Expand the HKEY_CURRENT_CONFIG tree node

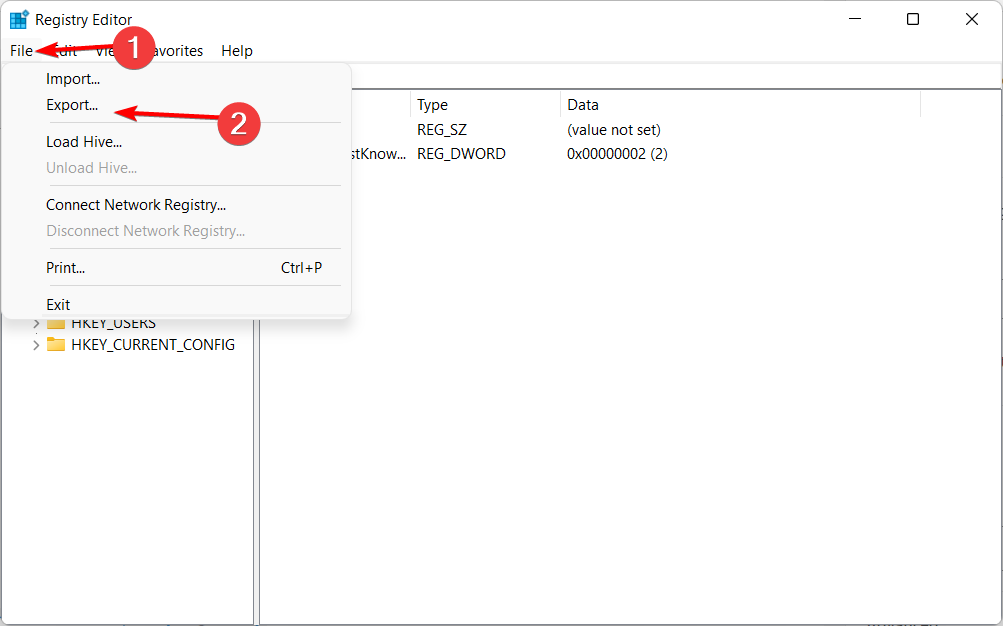click(36, 344)
